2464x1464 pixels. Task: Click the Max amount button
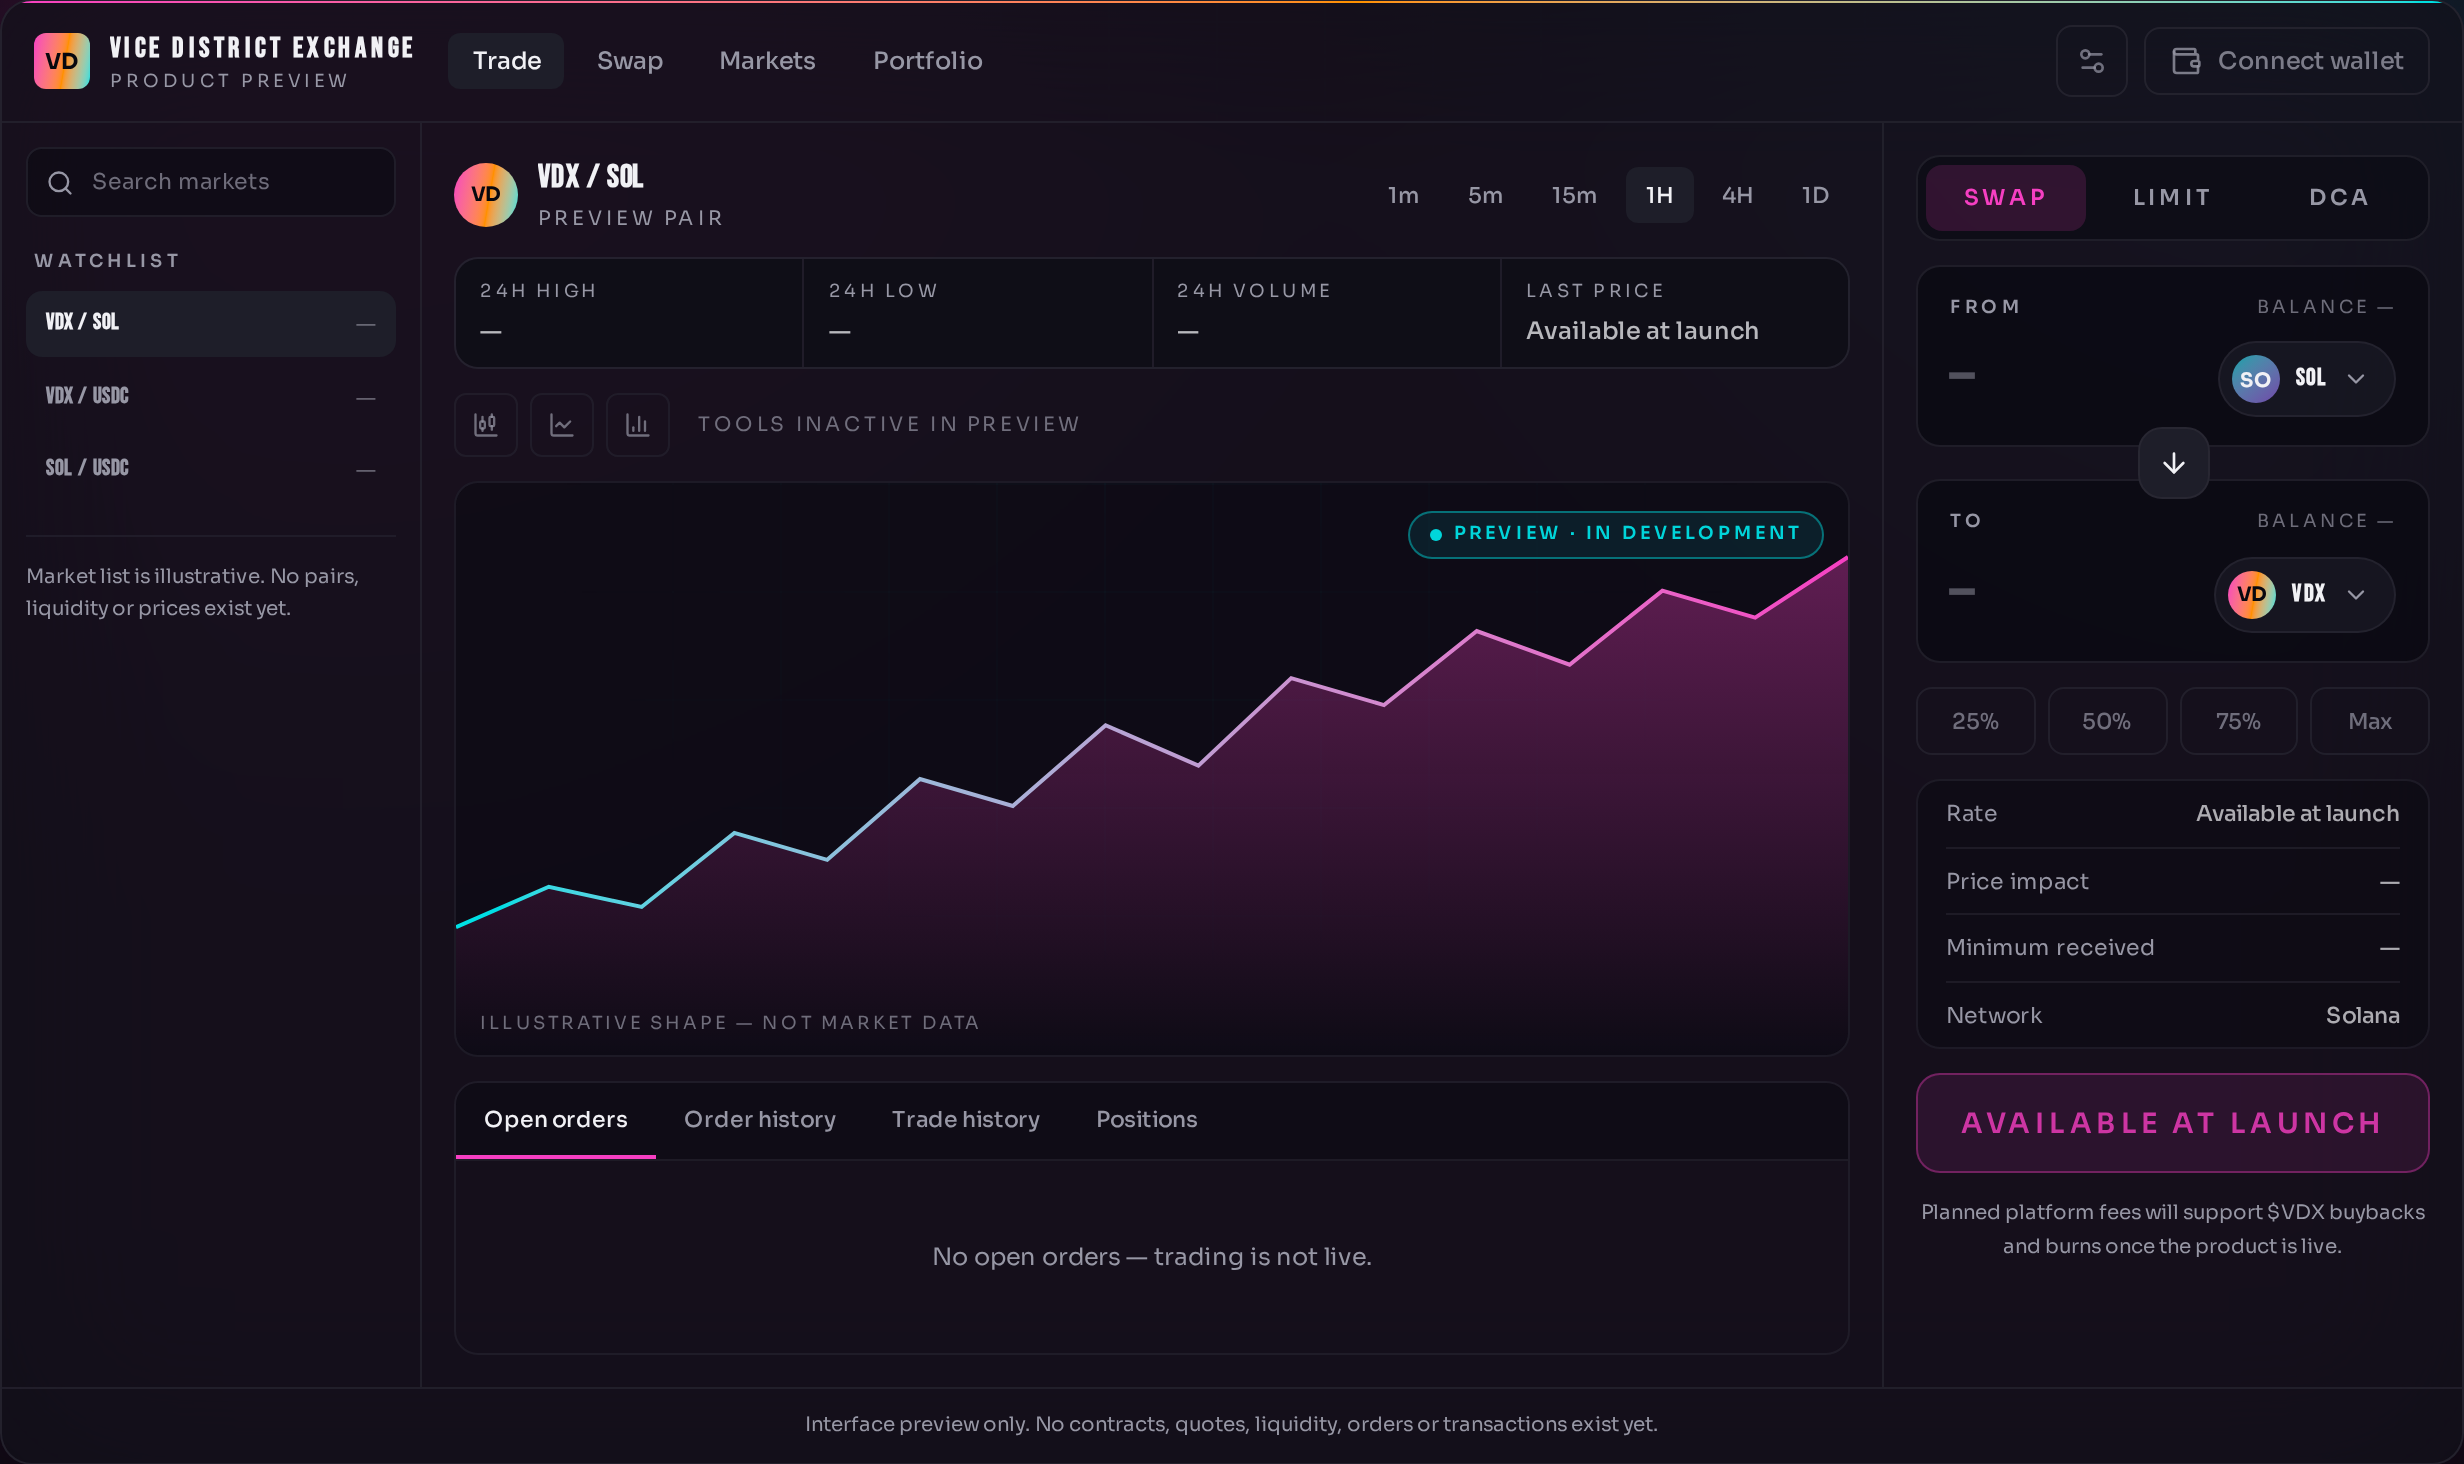click(2370, 721)
